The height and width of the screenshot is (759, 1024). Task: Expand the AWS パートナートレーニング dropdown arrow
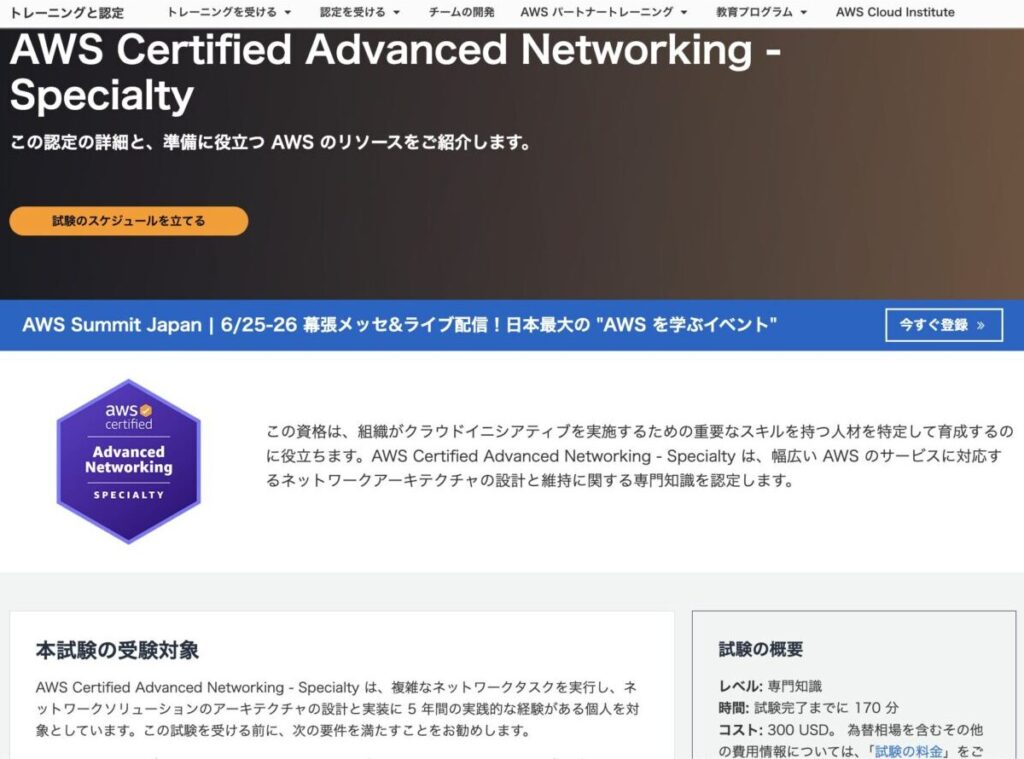(684, 12)
